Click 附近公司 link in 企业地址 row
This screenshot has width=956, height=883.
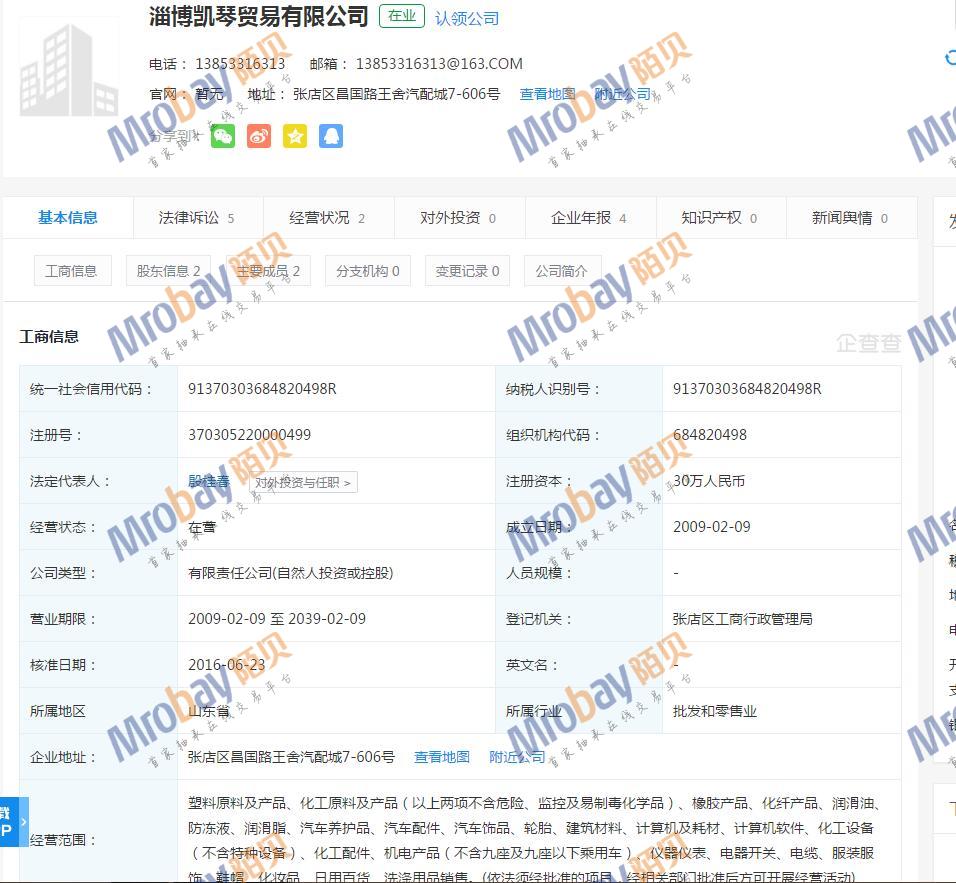tap(517, 757)
